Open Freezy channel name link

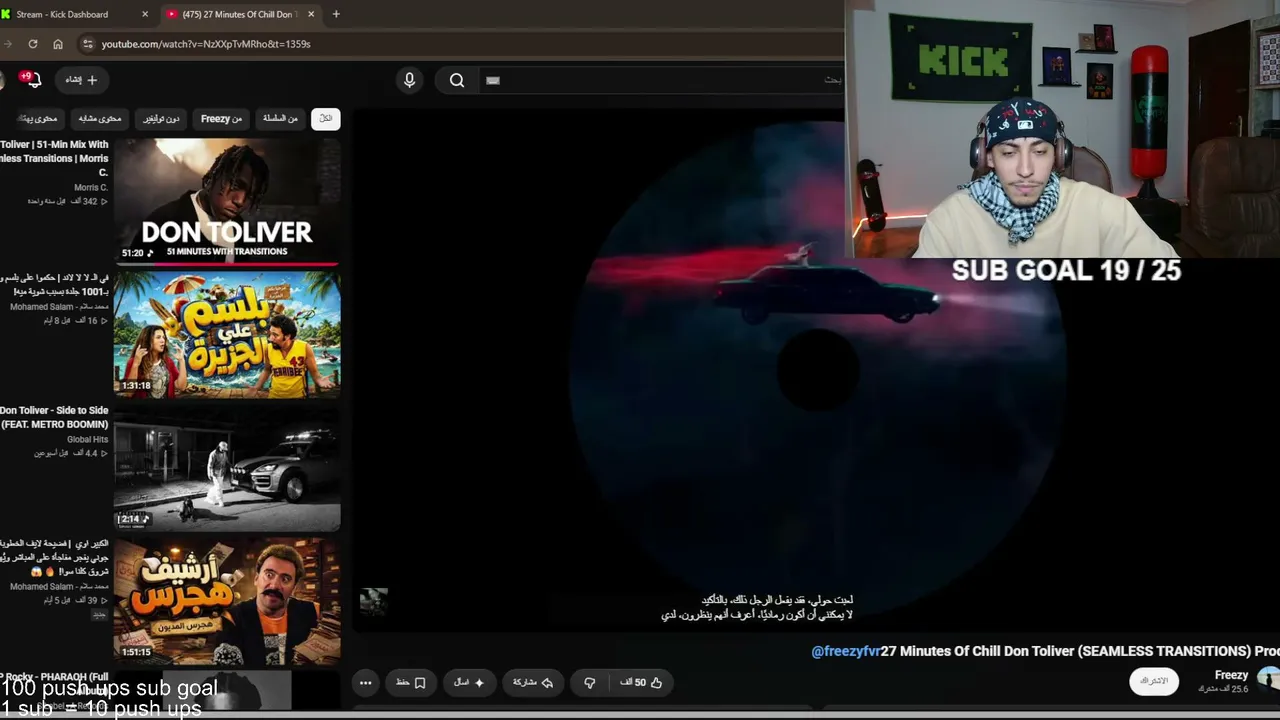pos(1231,676)
